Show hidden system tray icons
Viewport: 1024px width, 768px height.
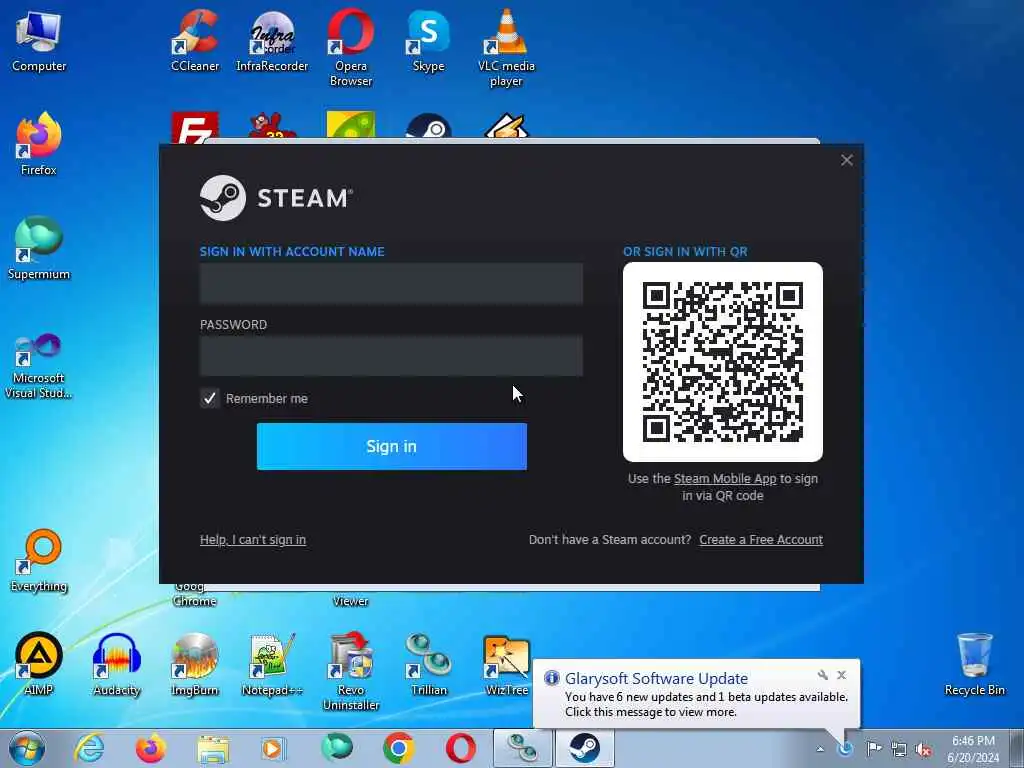pyautogui.click(x=820, y=749)
